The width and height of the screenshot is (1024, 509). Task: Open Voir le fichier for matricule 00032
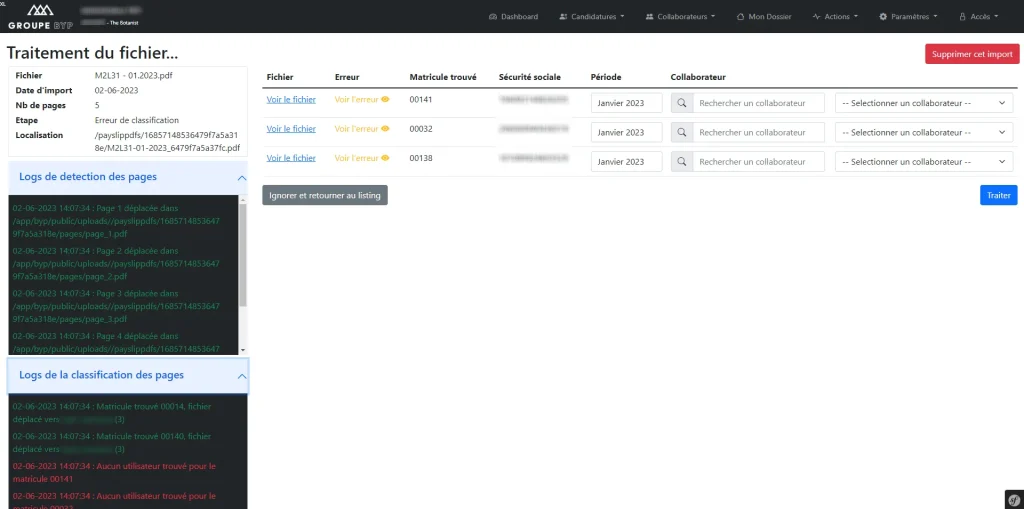point(291,129)
